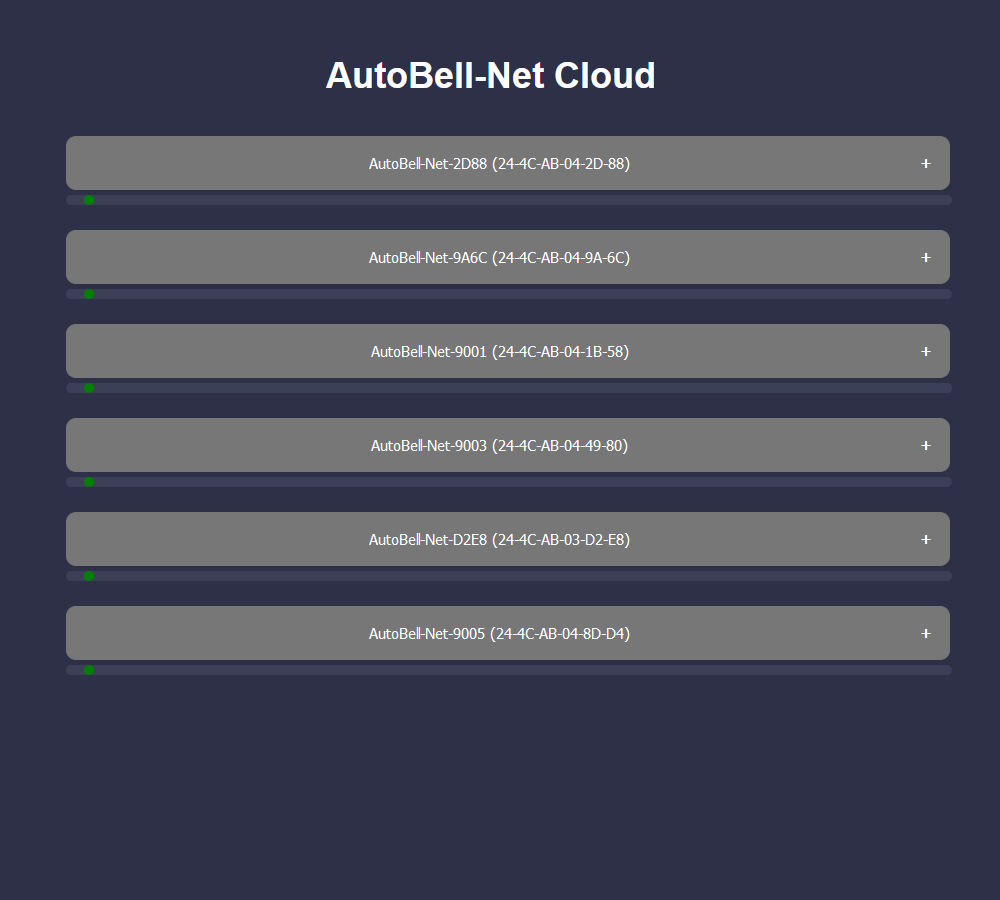Select the AutoBell-Net-D2E8 (24-4C-AB-03-D2-E8) label
Image resolution: width=1000 pixels, height=900 pixels.
[x=499, y=540]
